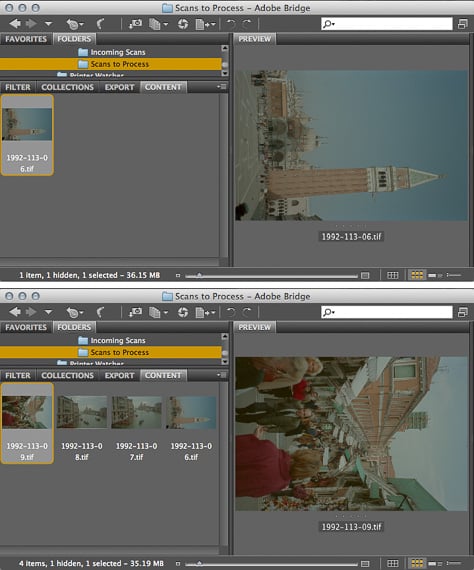Click the bell tower preview image

pos(352,145)
